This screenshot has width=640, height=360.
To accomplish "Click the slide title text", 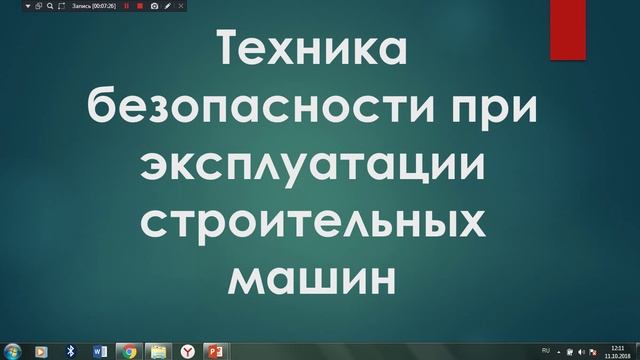I will pos(312,162).
